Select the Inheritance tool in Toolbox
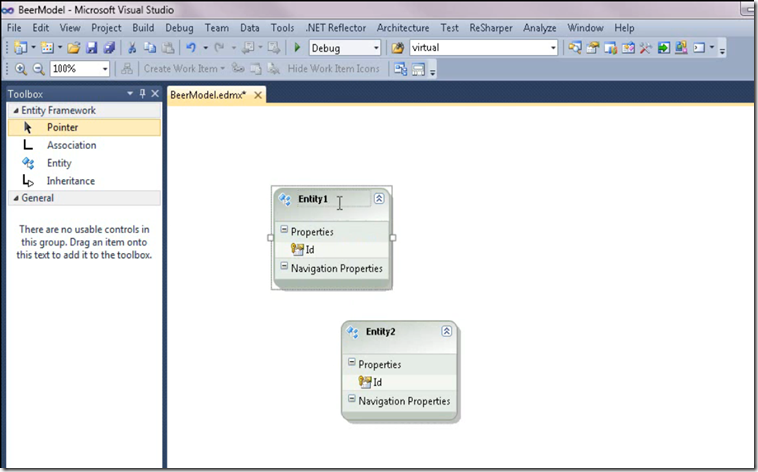Viewport: 758px width, 472px height. coord(85,181)
